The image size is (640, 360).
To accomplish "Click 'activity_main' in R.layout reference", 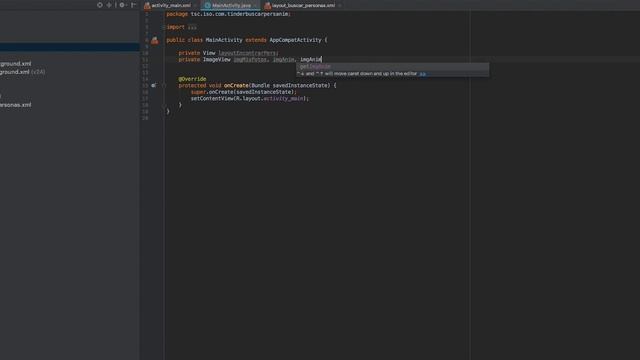I will click(x=283, y=98).
